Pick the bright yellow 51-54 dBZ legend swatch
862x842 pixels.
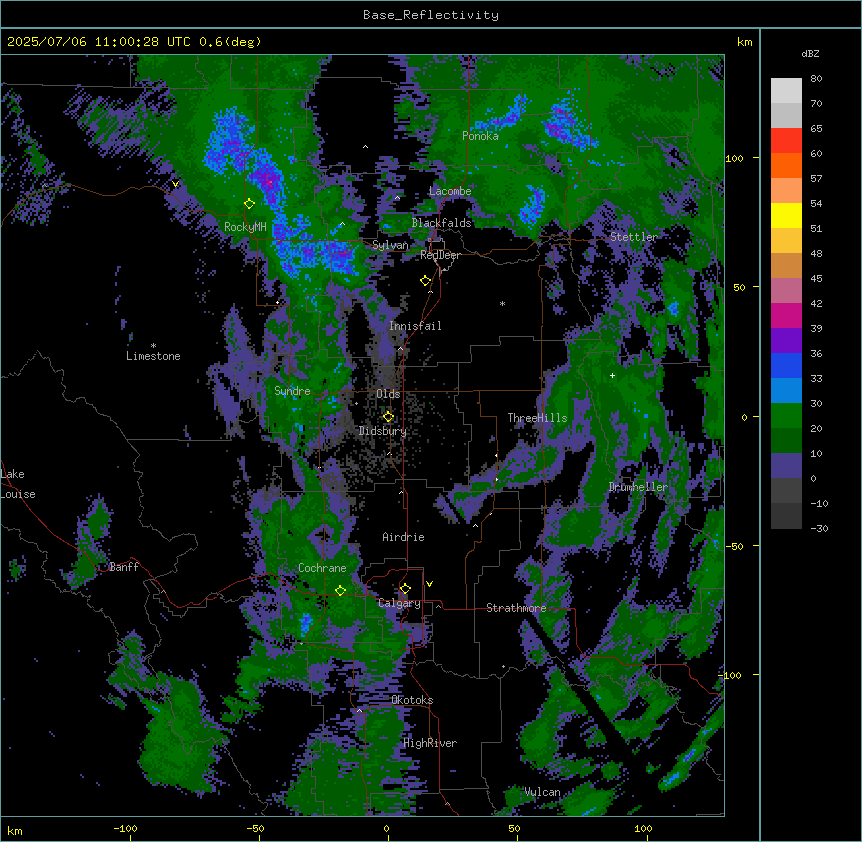click(786, 216)
